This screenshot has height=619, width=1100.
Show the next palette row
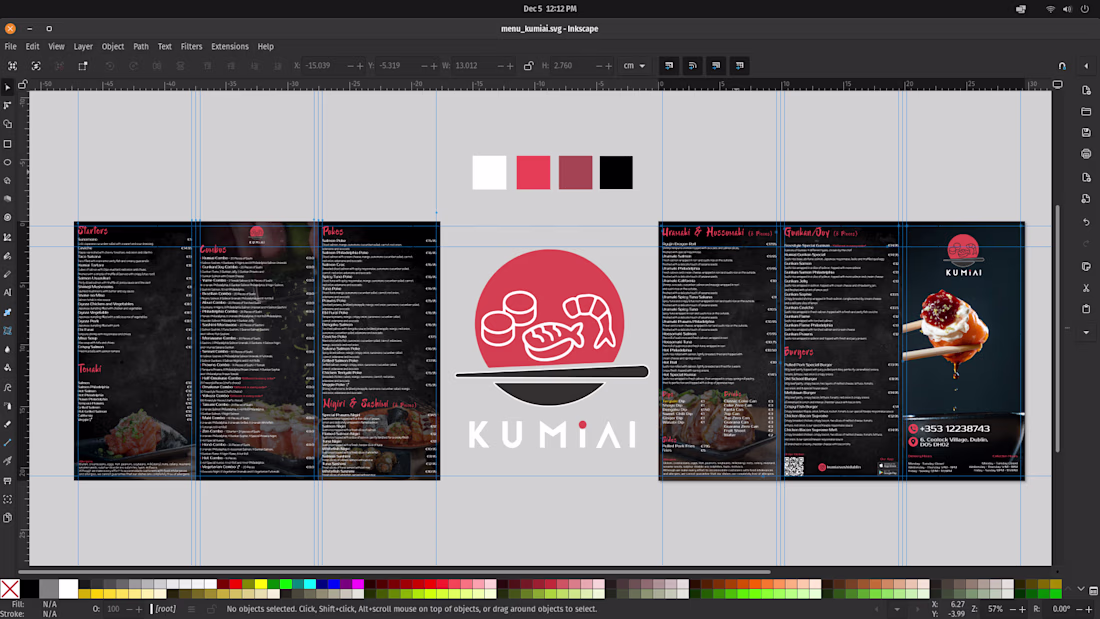pos(1080,589)
